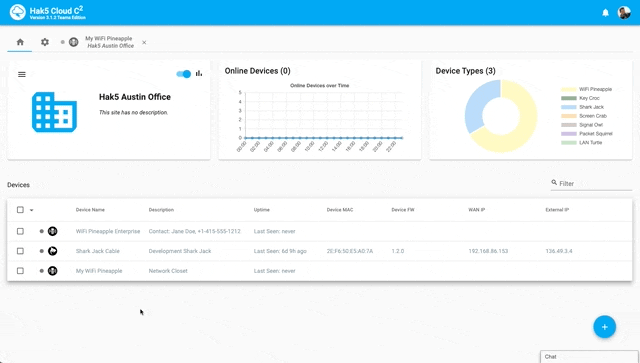The image size is (640, 363).
Task: Open WiFi Pineapple Enterprise device
Action: [x=108, y=232]
